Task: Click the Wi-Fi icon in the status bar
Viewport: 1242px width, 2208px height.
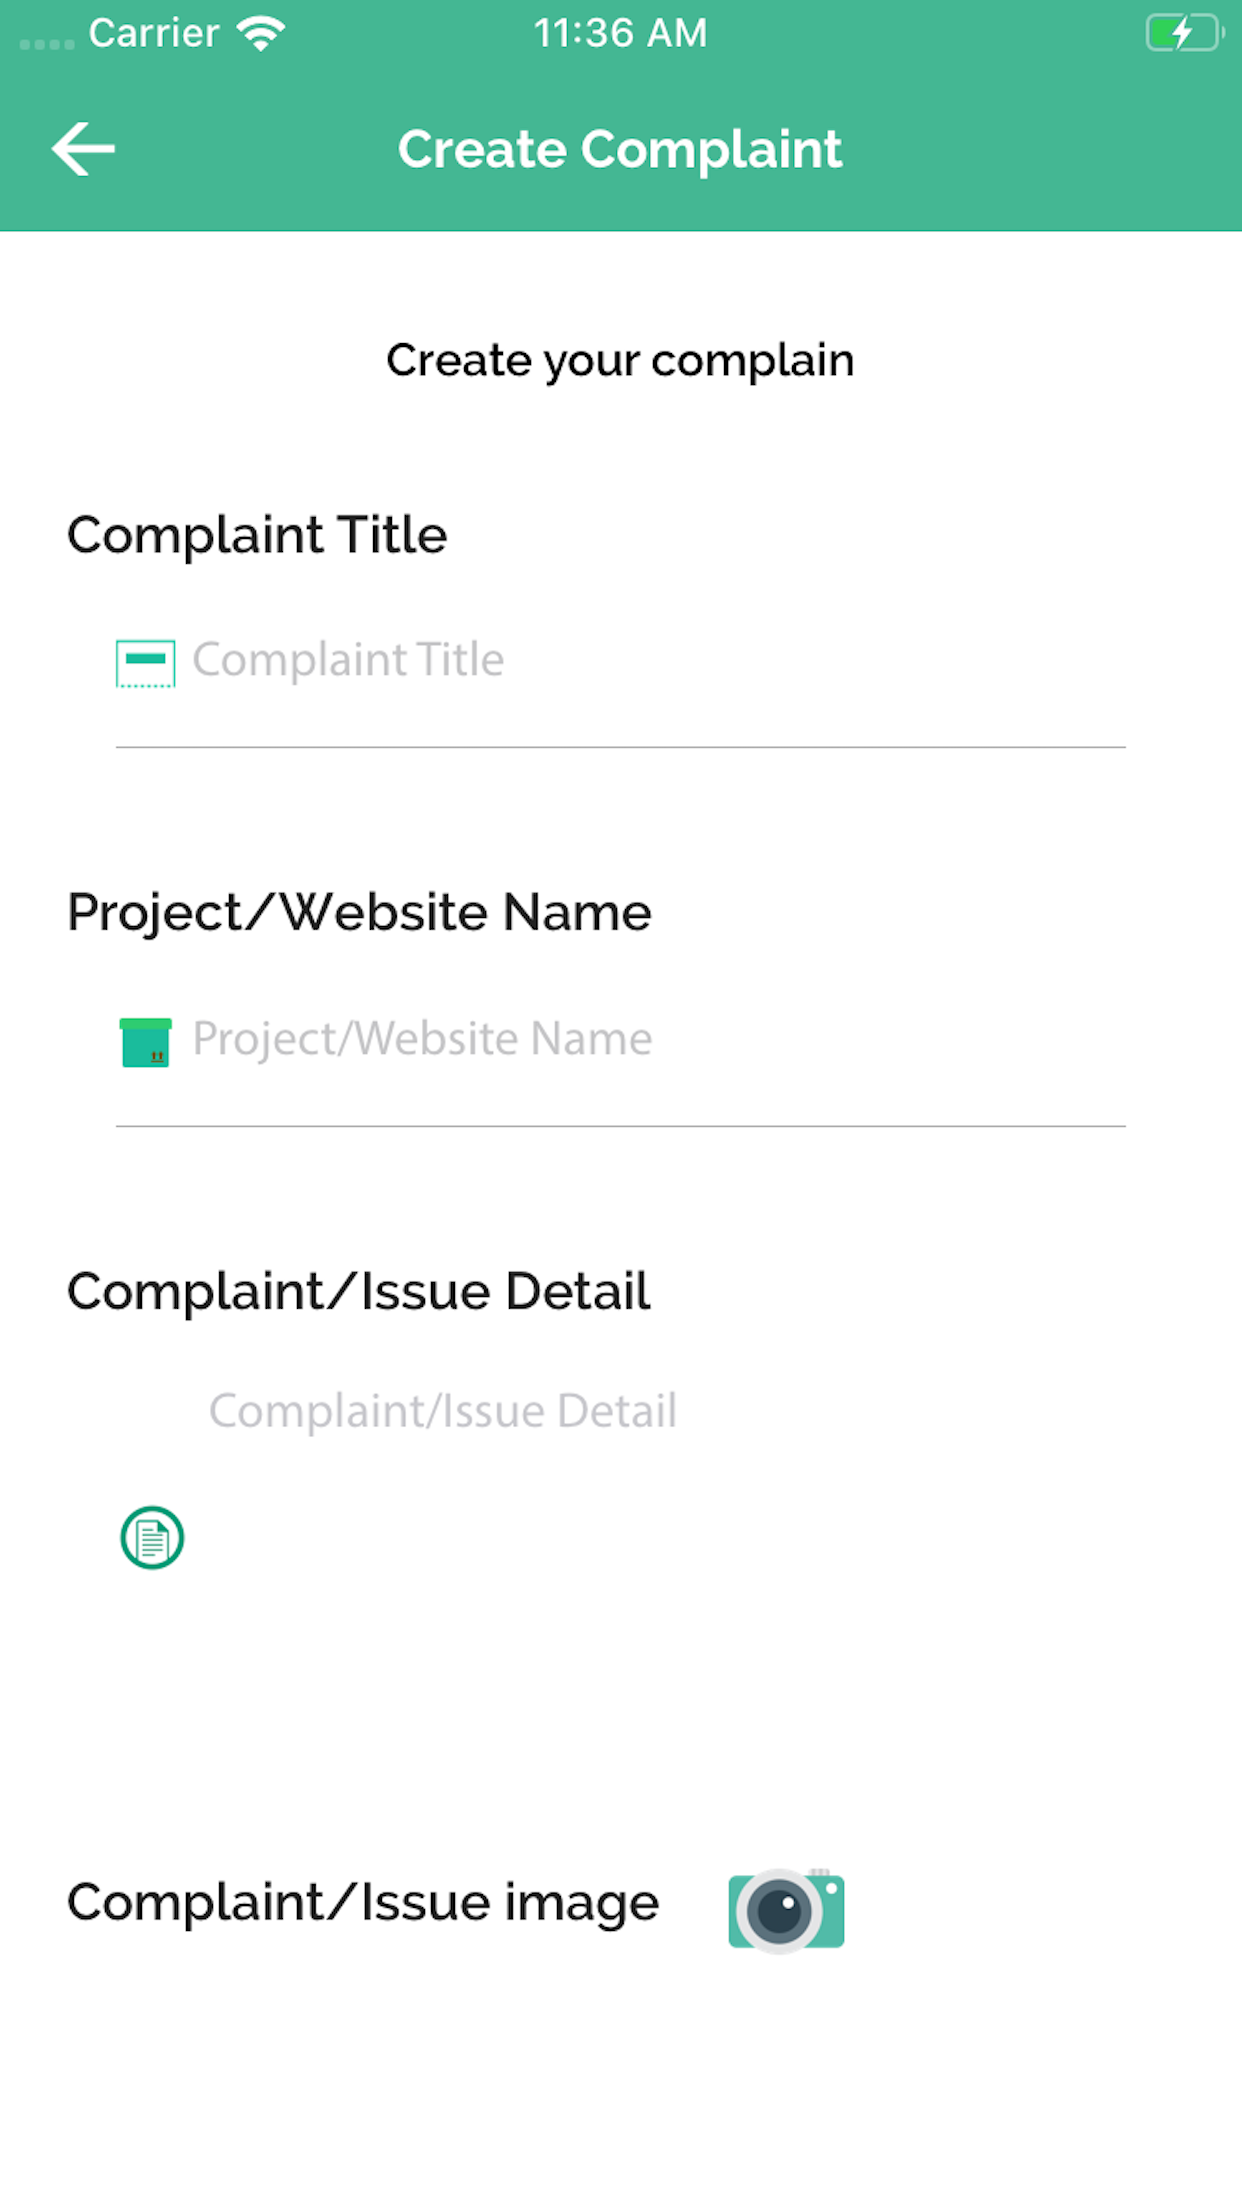Action: (x=260, y=32)
